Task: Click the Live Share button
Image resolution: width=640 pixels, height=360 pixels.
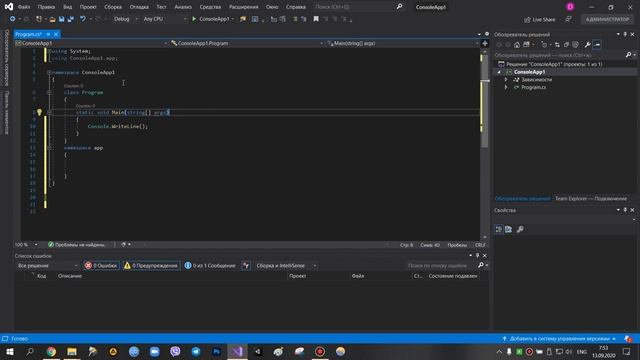Action: point(540,20)
